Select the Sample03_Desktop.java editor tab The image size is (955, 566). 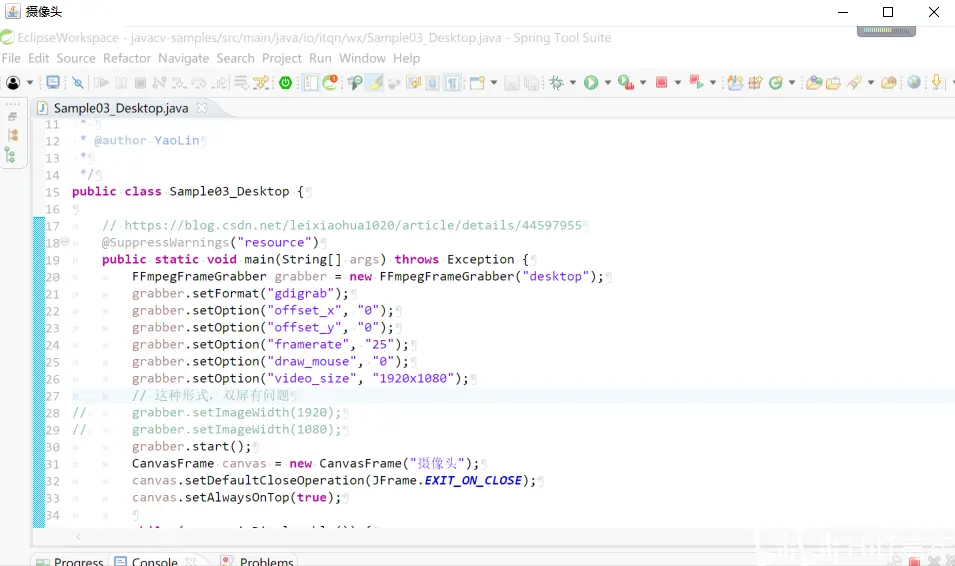(x=121, y=108)
